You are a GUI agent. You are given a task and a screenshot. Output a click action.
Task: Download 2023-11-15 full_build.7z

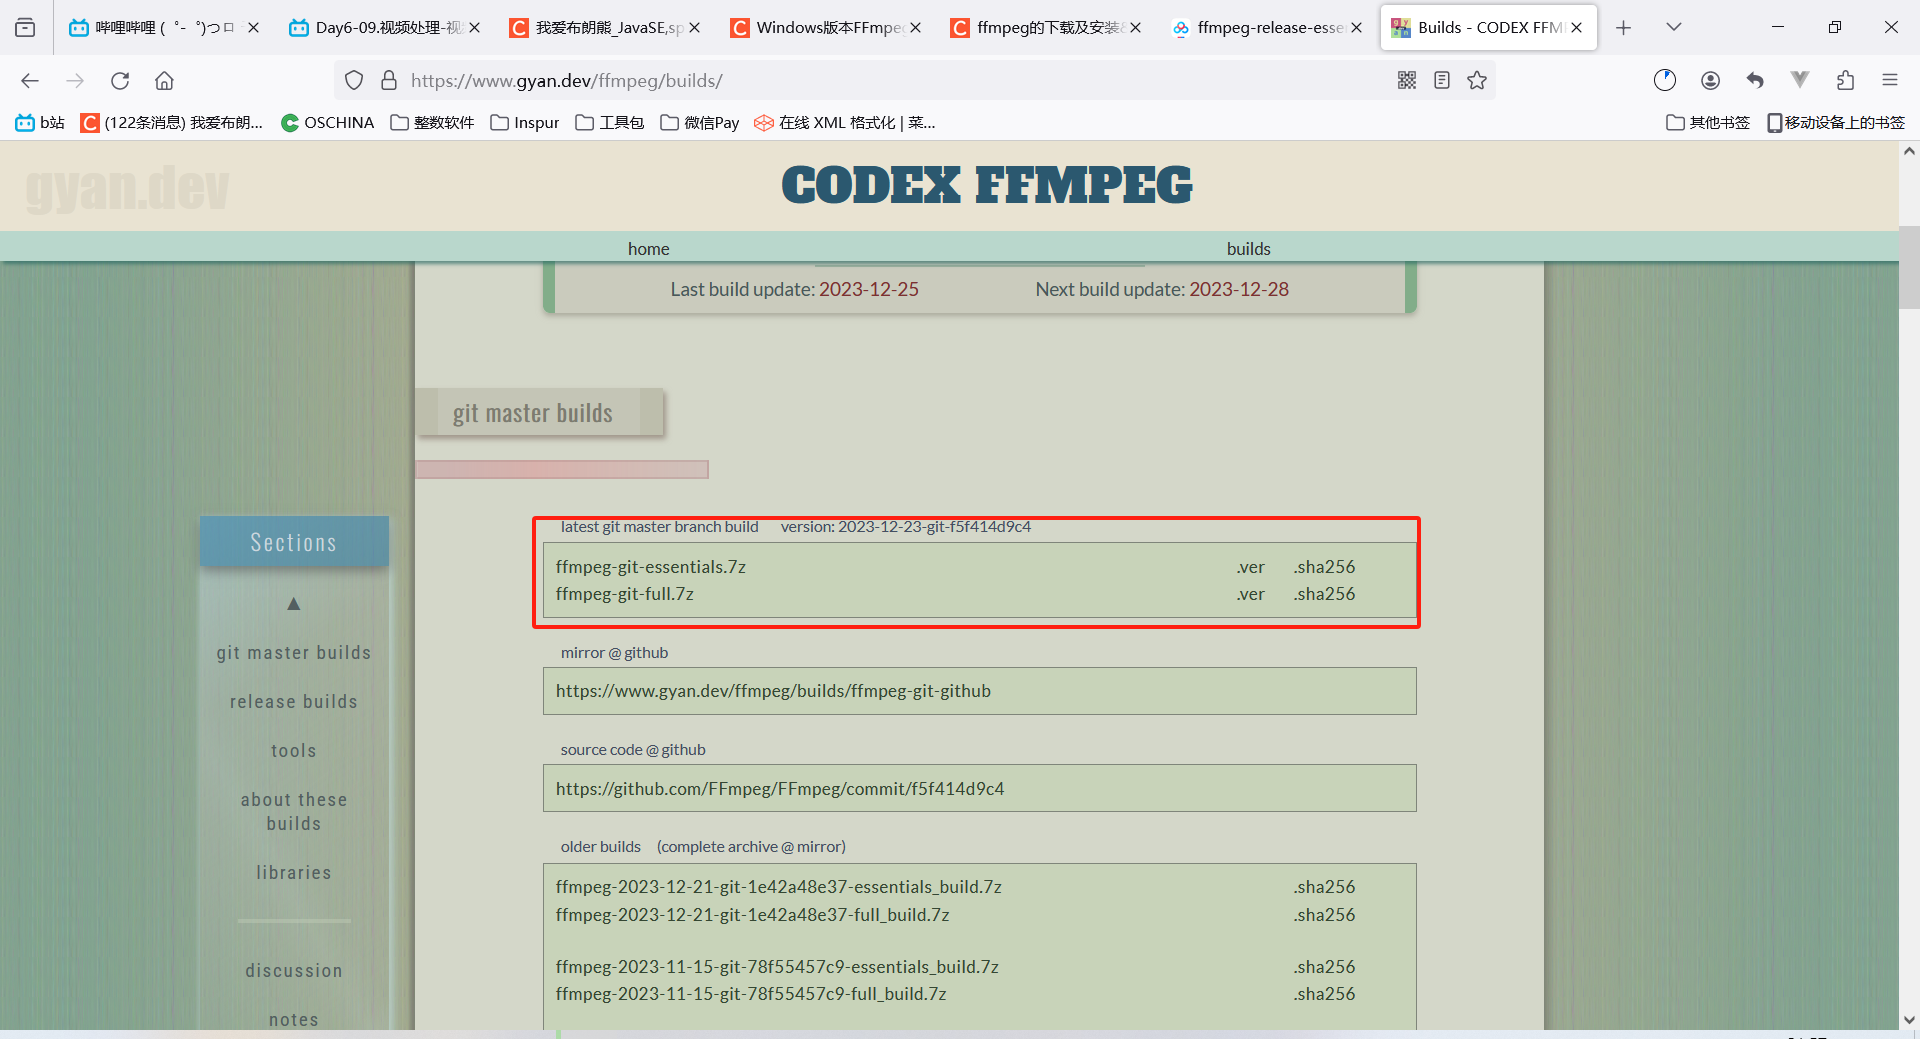751,994
